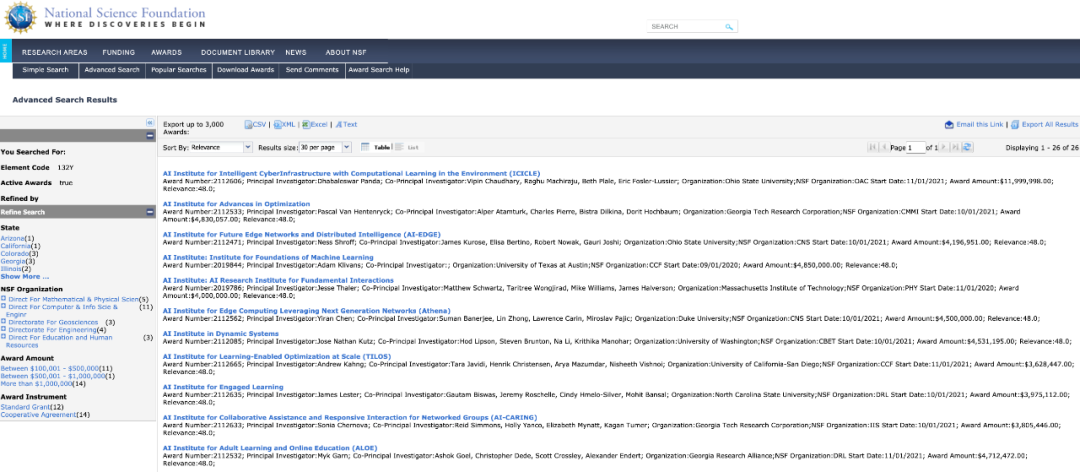This screenshot has width=1080, height=472.
Task: Expand Direct For Mathematical & Physical Scien
Action: click(3, 300)
